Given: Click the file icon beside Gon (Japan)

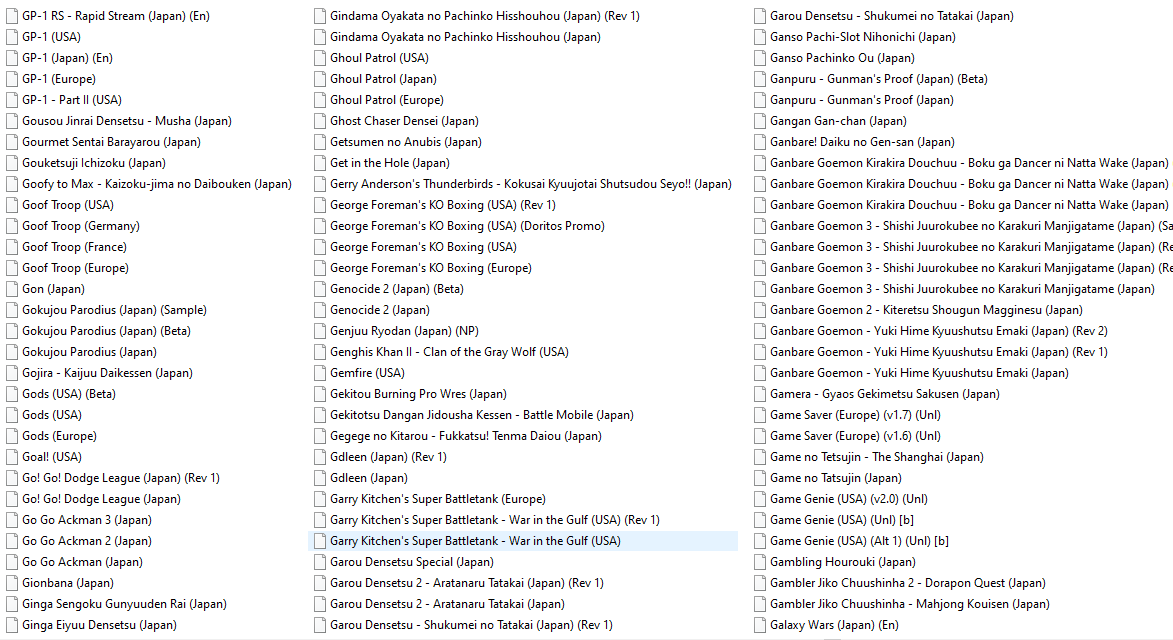Looking at the screenshot, I should point(12,289).
